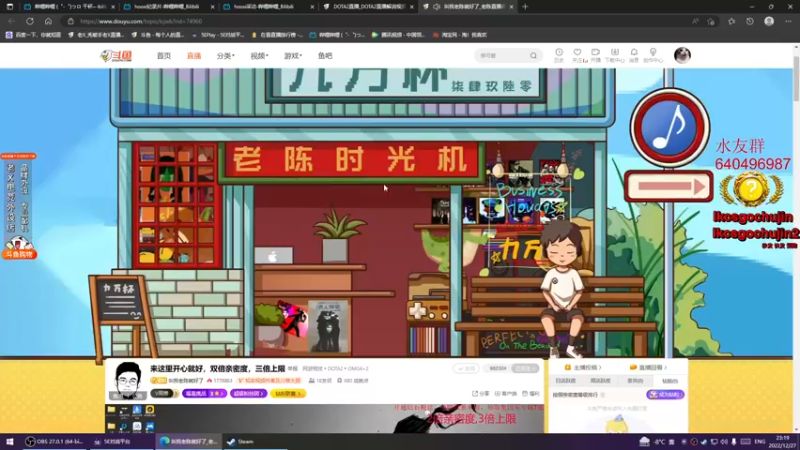Click the 分享 share button

point(481,393)
